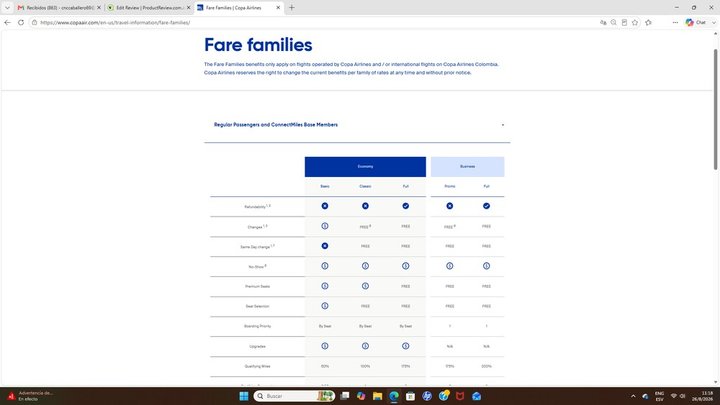Screen dimensions: 720x405
Task: Click the No-Show fee icon under Business Full
Action: point(486,266)
